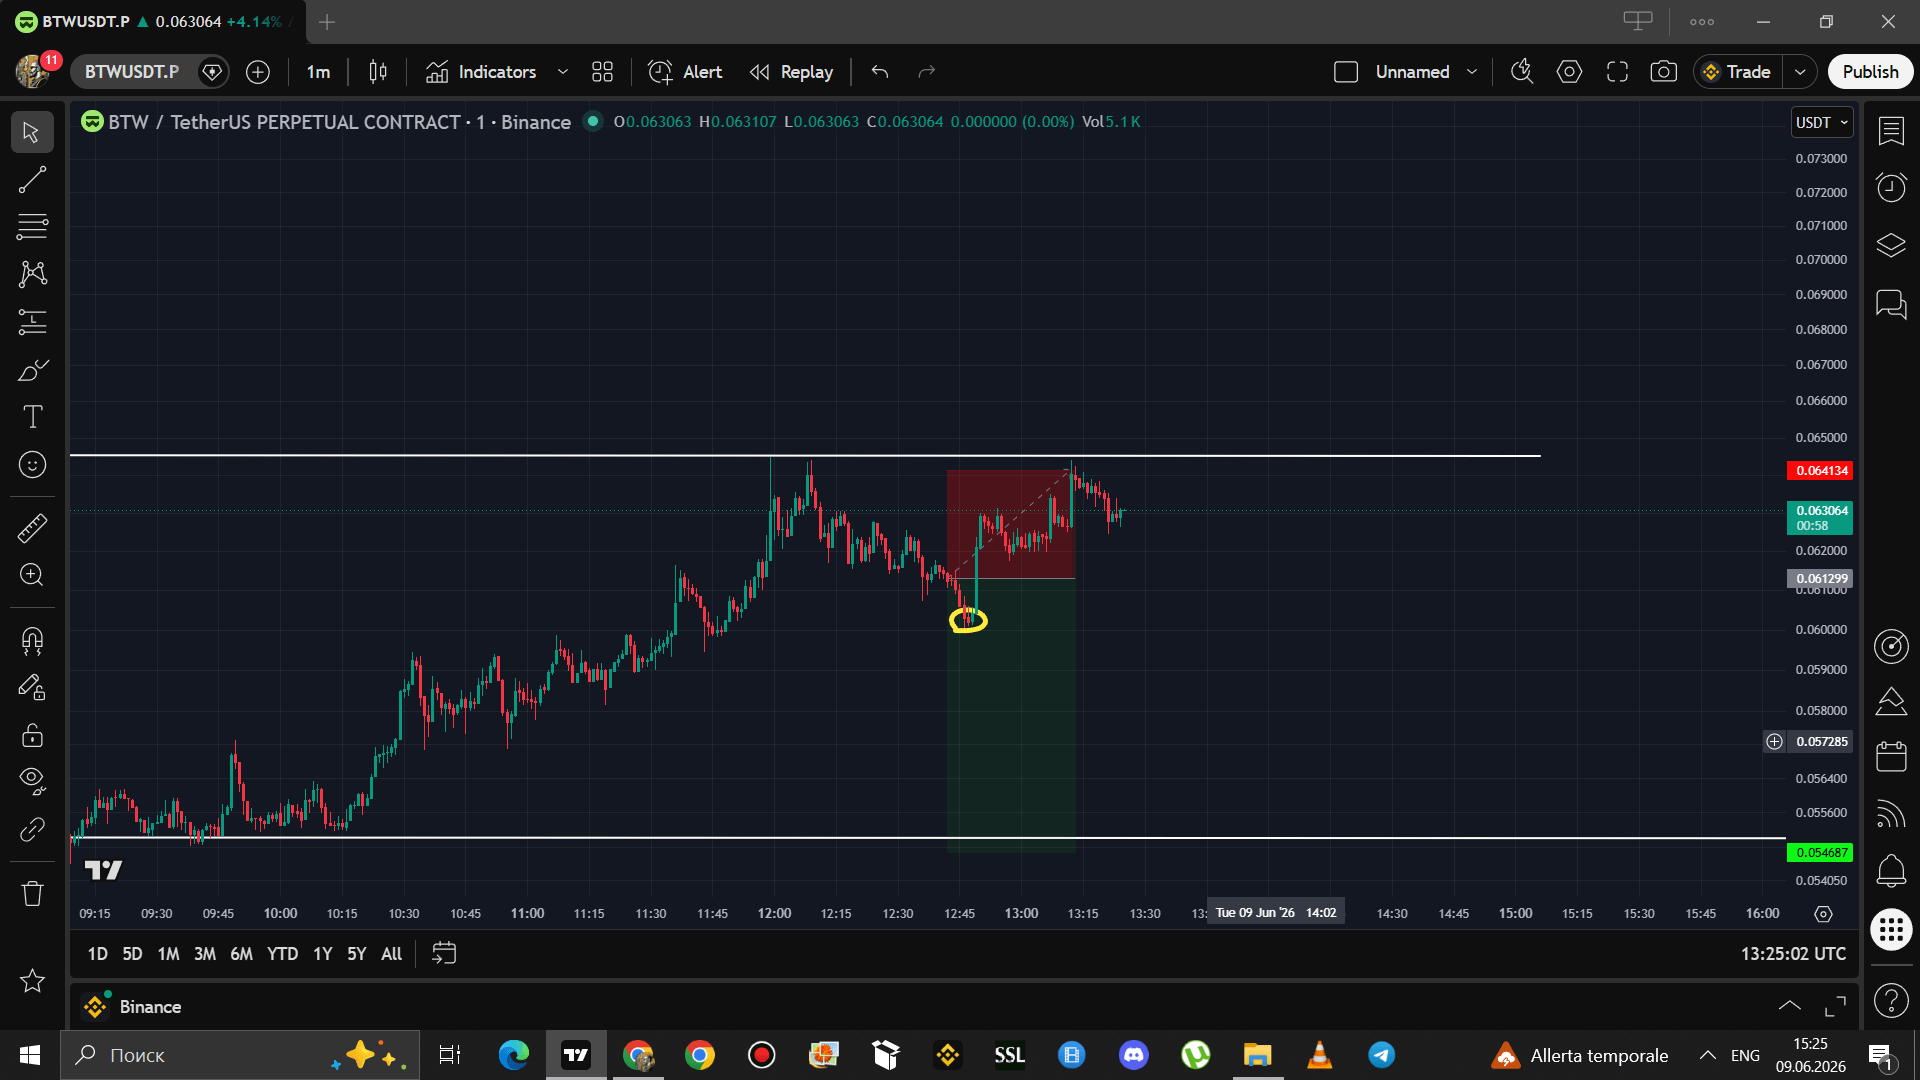Open the notifications bell panel
This screenshot has width=1920, height=1080.
[1891, 871]
